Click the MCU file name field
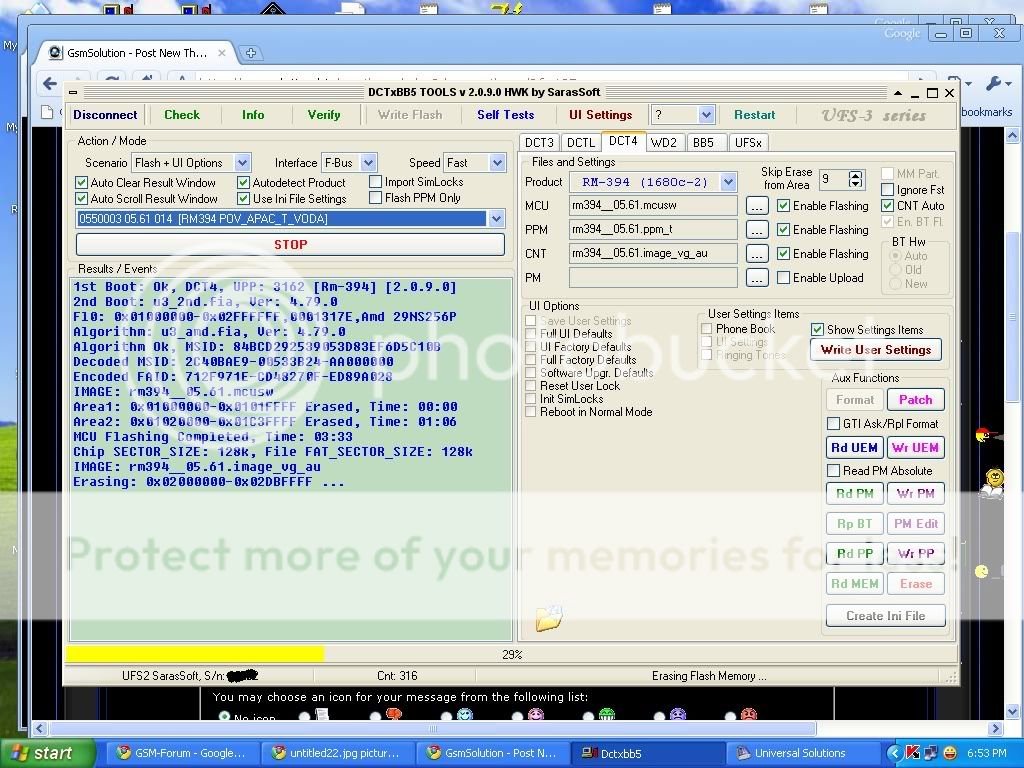 tap(653, 206)
